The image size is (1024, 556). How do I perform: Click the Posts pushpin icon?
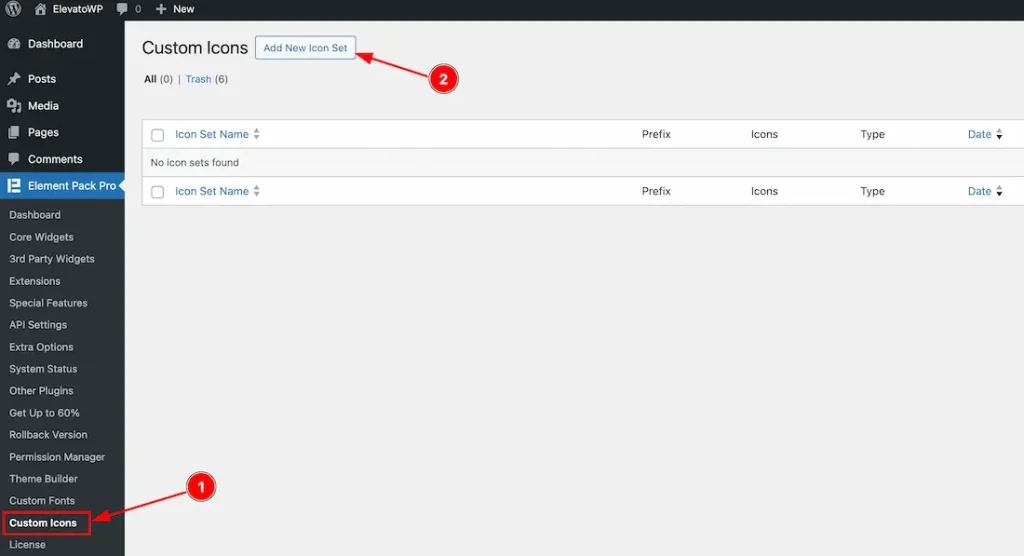(x=14, y=79)
